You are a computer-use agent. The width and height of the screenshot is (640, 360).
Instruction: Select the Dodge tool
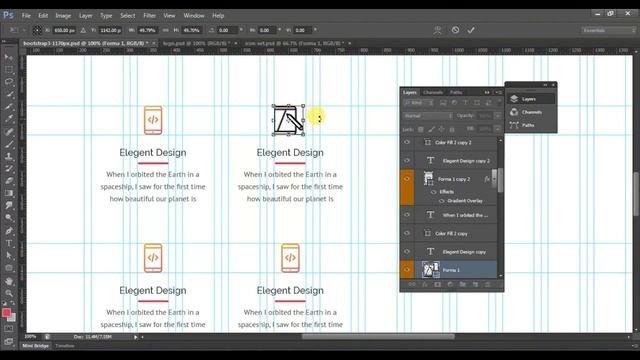[x=9, y=218]
